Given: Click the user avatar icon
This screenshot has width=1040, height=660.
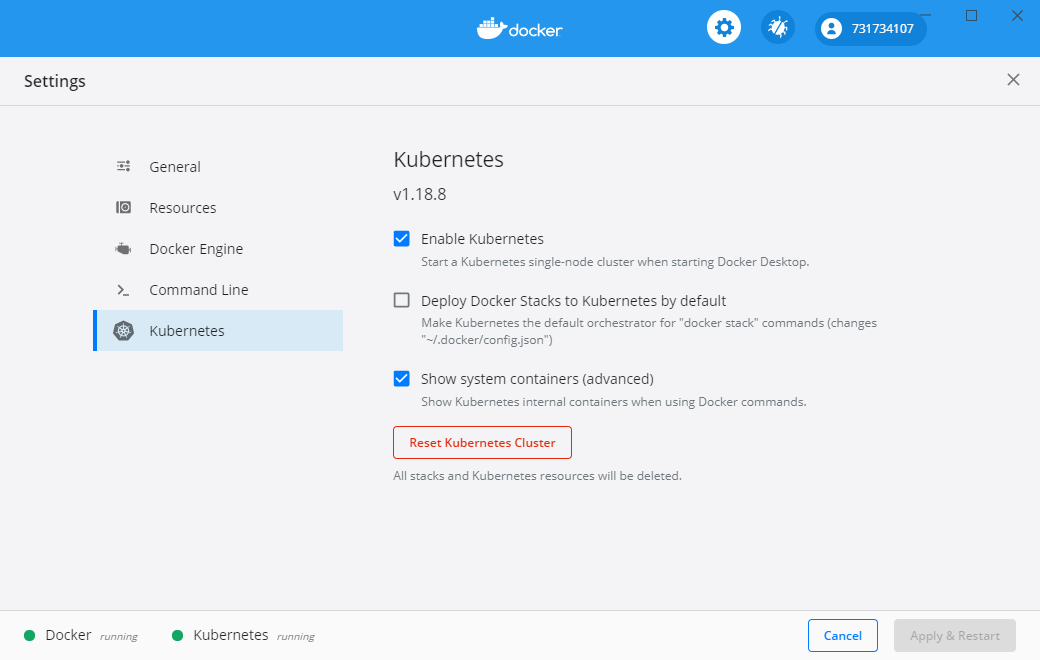Looking at the screenshot, I should 831,29.
